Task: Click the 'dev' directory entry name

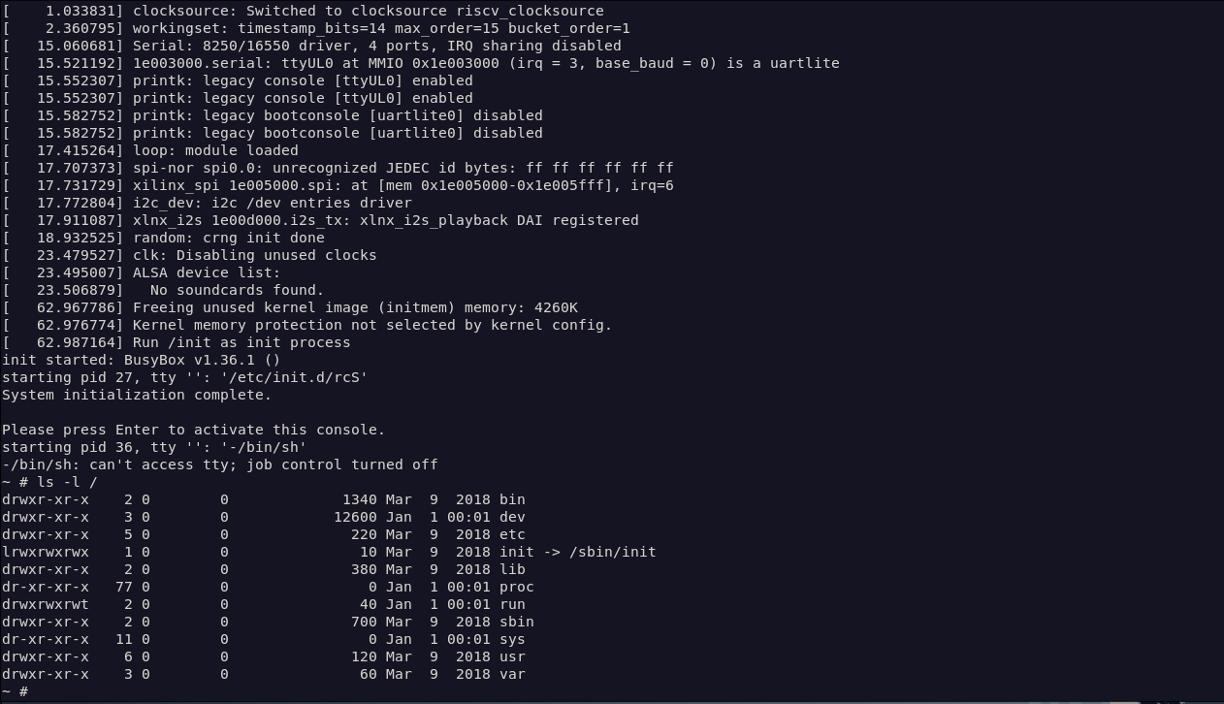Action: pyautogui.click(x=512, y=517)
